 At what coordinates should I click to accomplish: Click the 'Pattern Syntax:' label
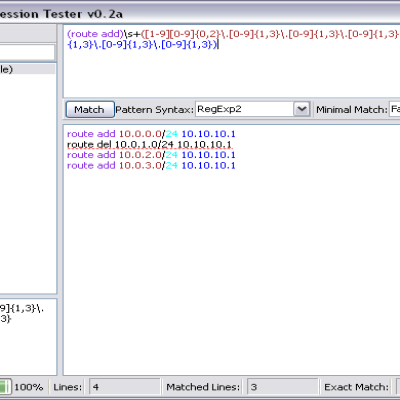tap(154, 110)
